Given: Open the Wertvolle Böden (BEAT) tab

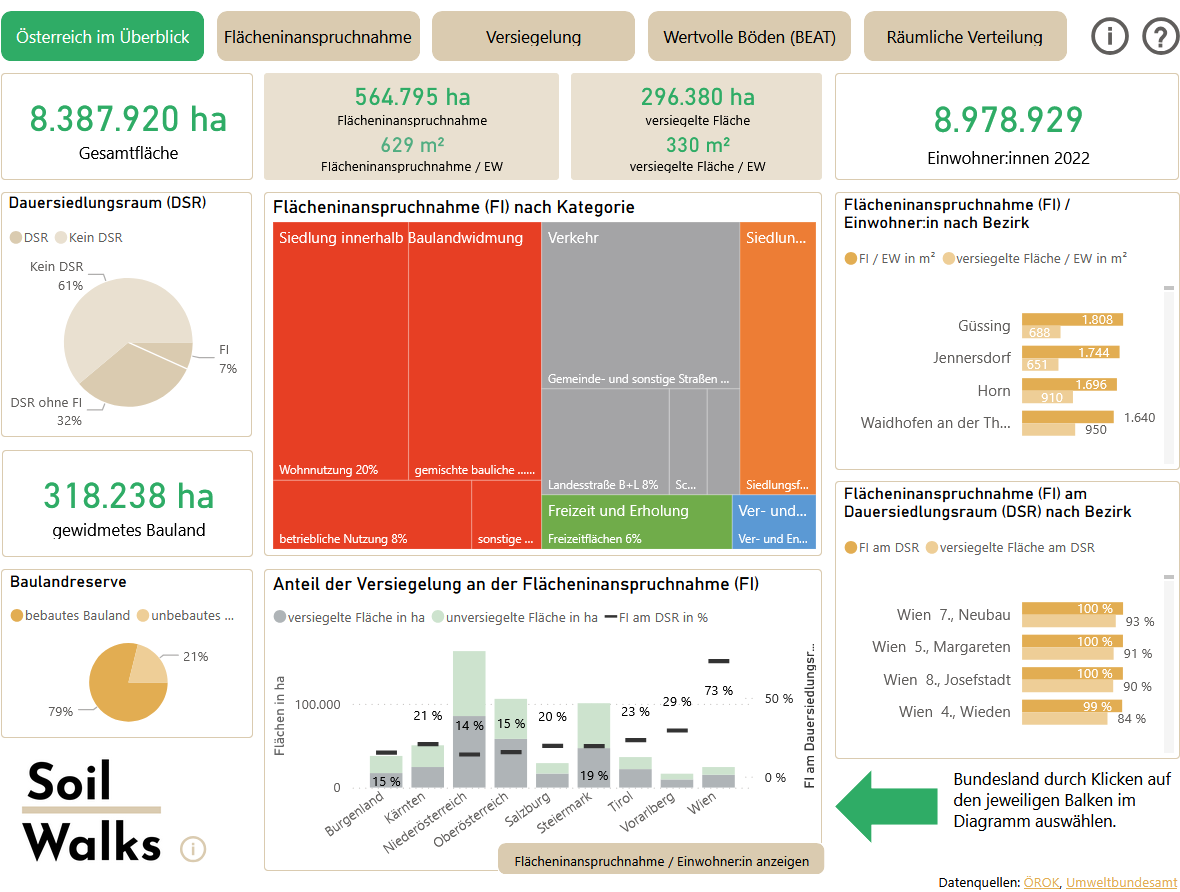Looking at the screenshot, I should click(749, 37).
